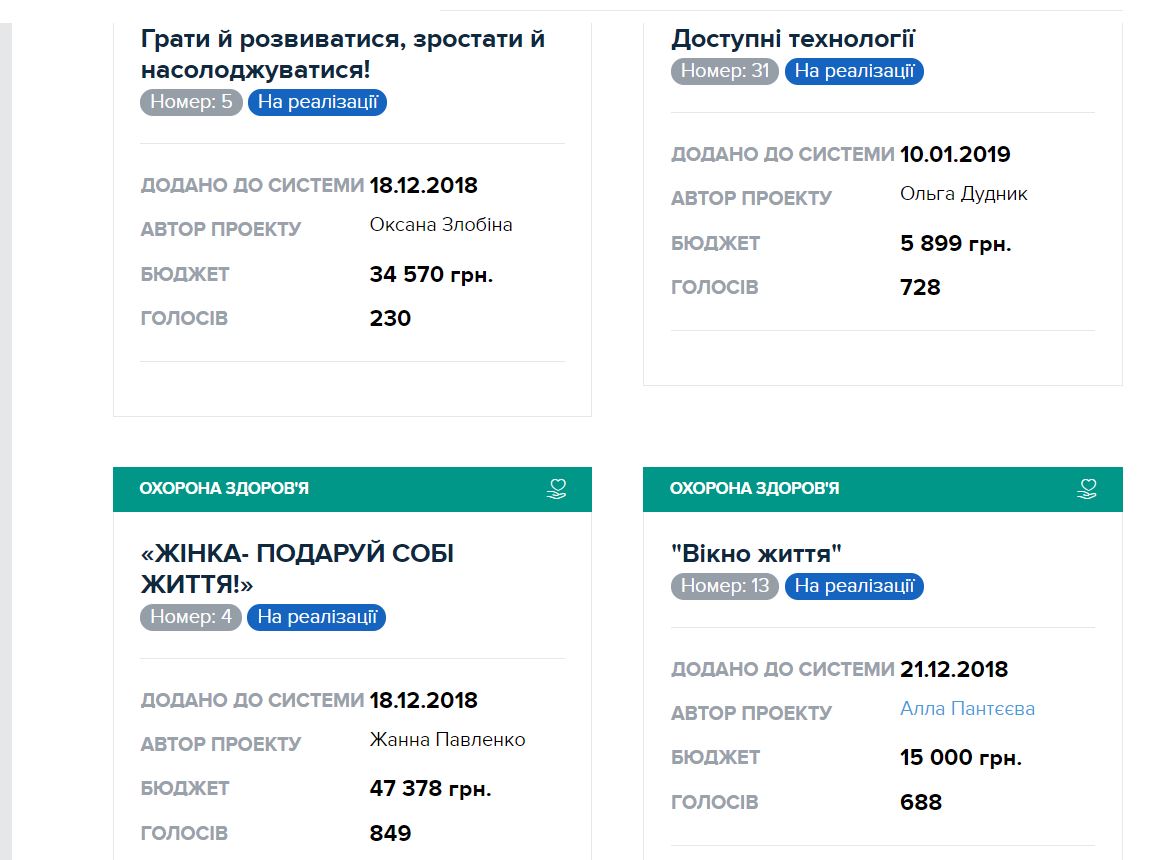The width and height of the screenshot is (1150, 860).
Task: Open the "Доступні технології" project title
Action: coord(793,39)
